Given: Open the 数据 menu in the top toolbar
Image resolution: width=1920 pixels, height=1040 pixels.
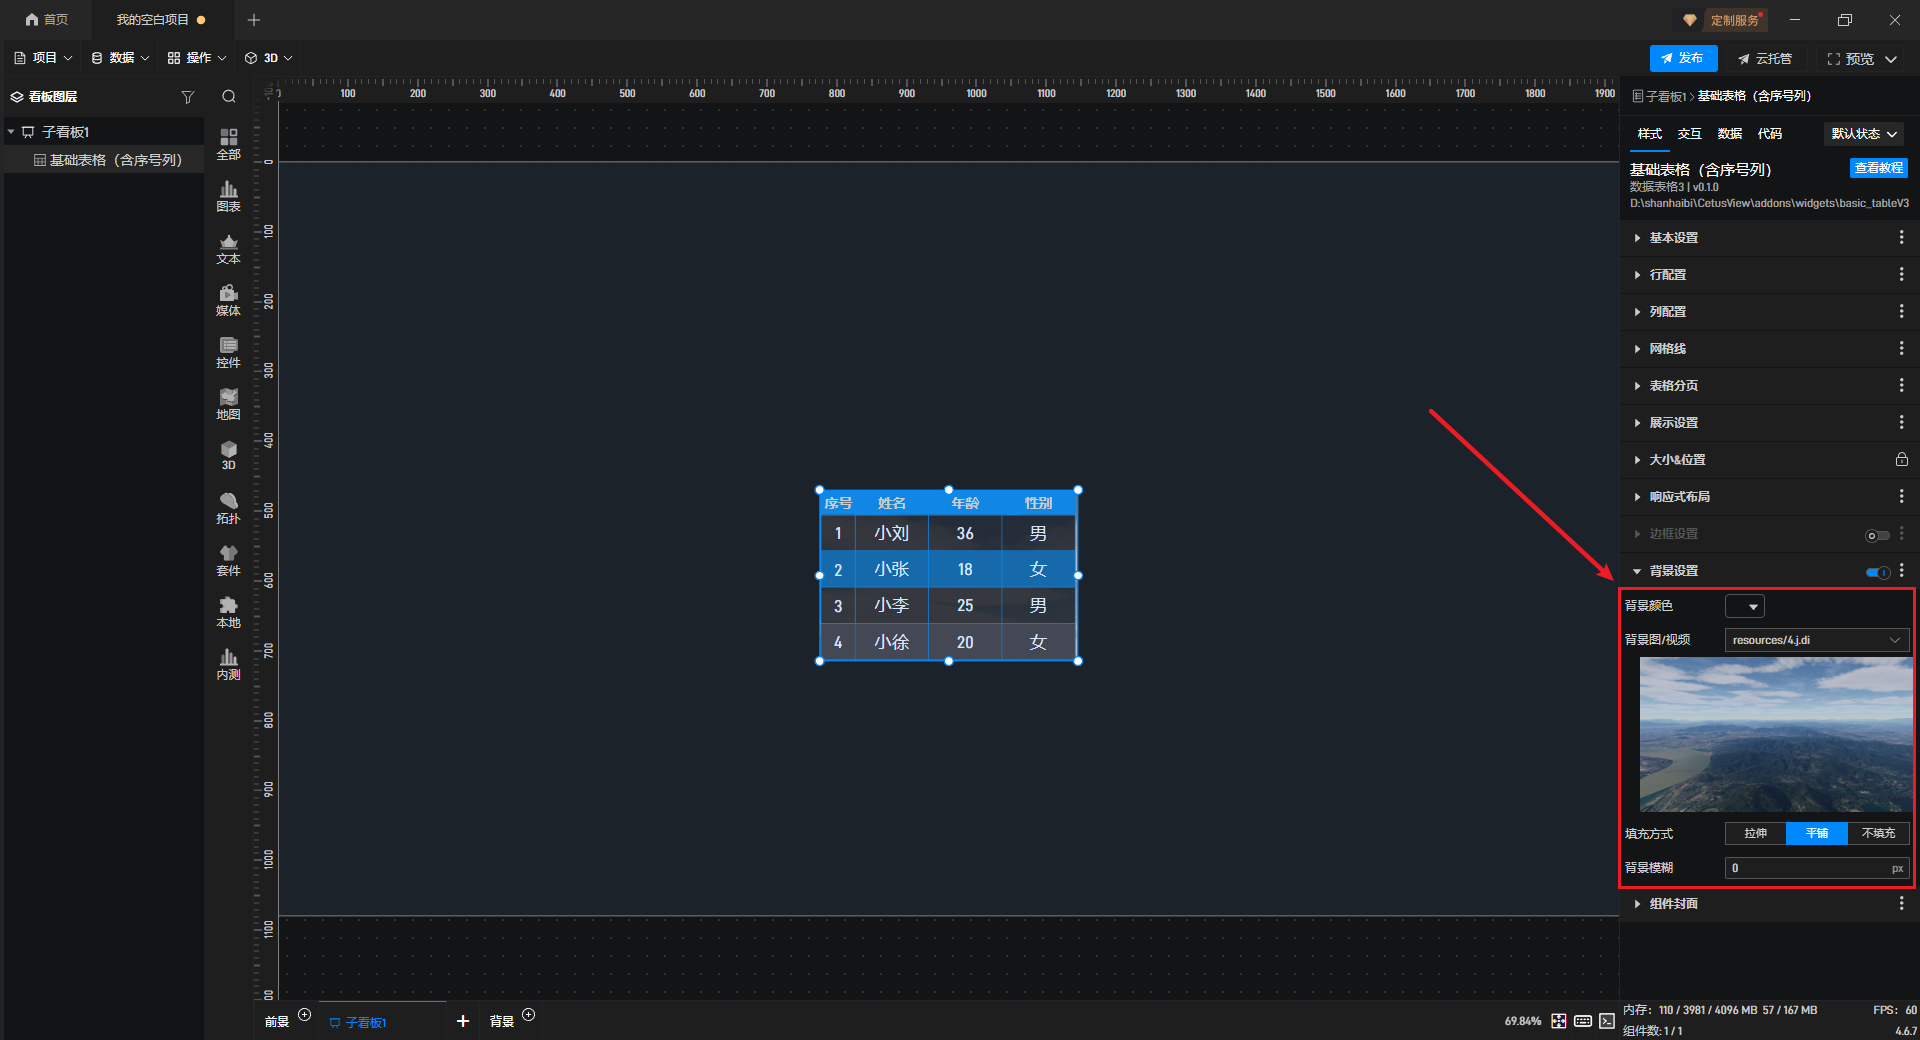Looking at the screenshot, I should click(x=120, y=58).
